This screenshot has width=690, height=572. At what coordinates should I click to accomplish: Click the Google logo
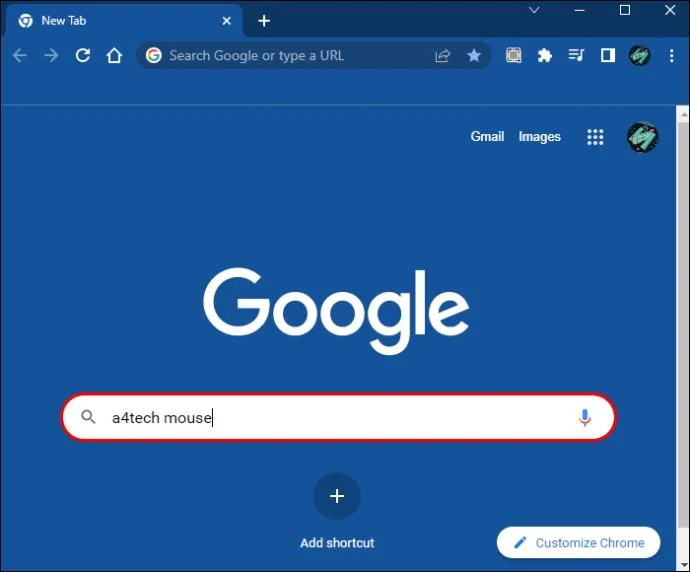[x=336, y=311]
